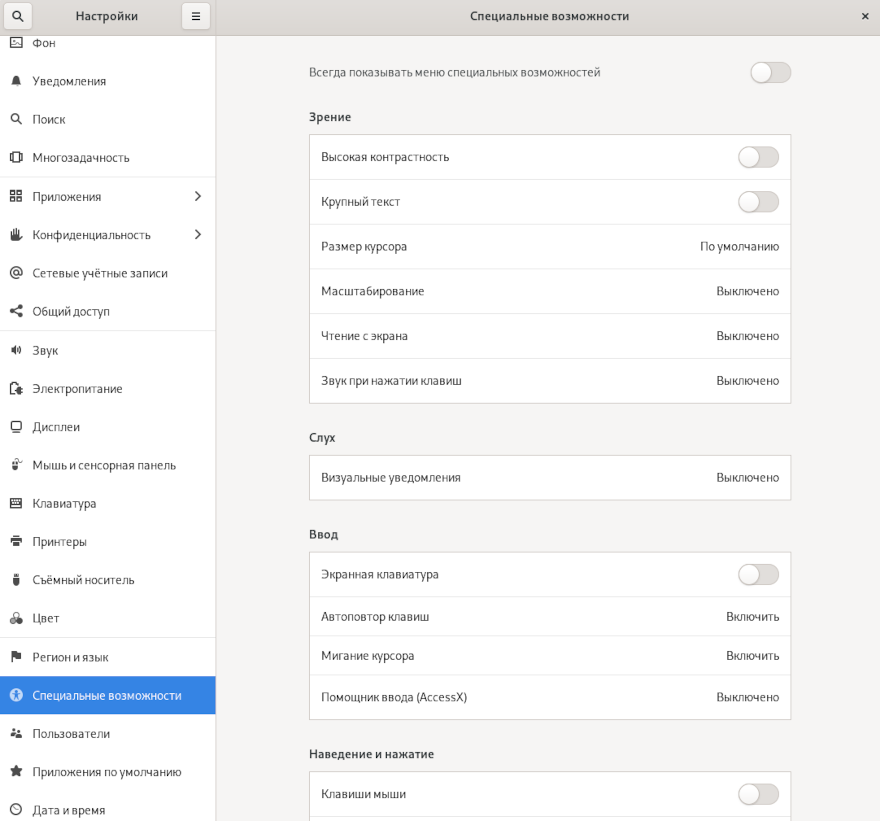The height and width of the screenshot is (821, 880).
Task: Click the bell icon for Уведомления
Action: point(16,81)
